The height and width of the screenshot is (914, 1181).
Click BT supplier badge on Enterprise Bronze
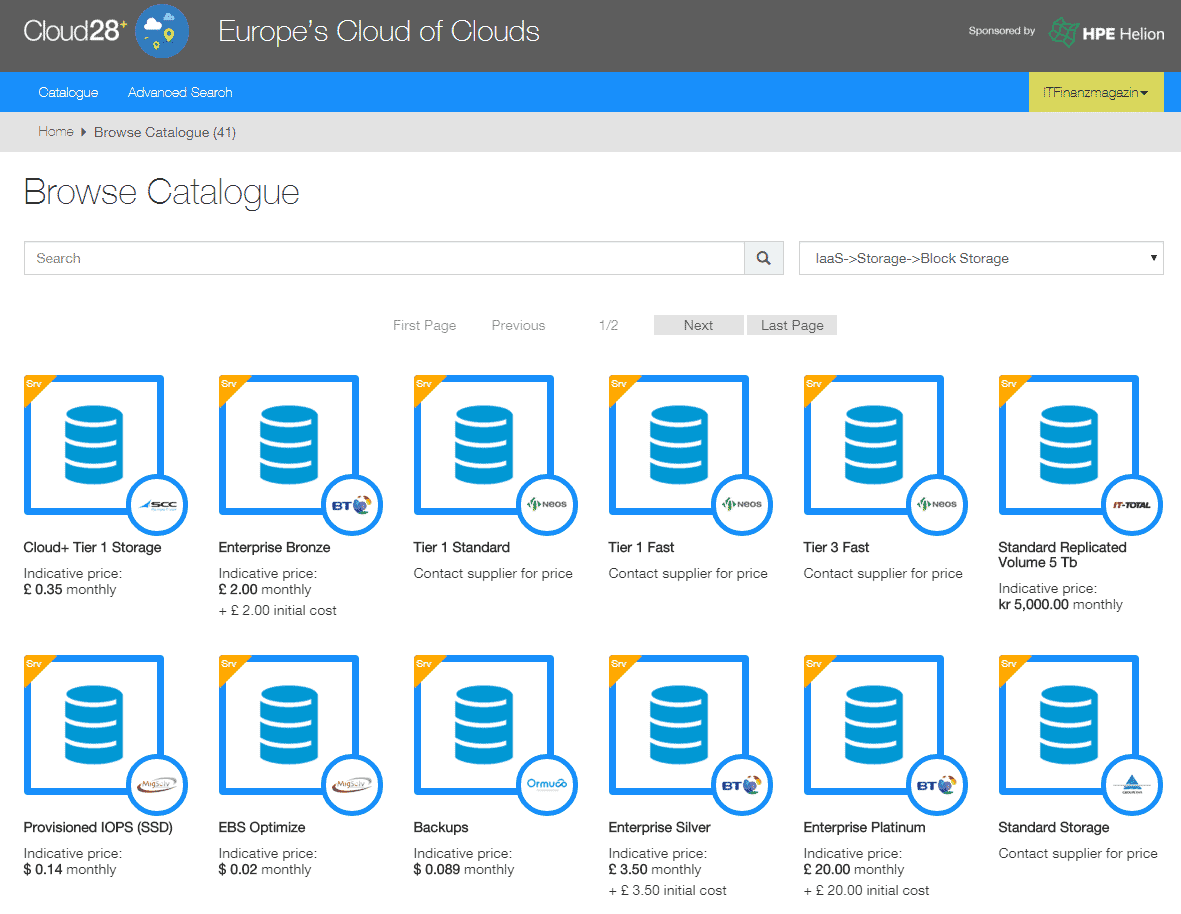[x=352, y=504]
